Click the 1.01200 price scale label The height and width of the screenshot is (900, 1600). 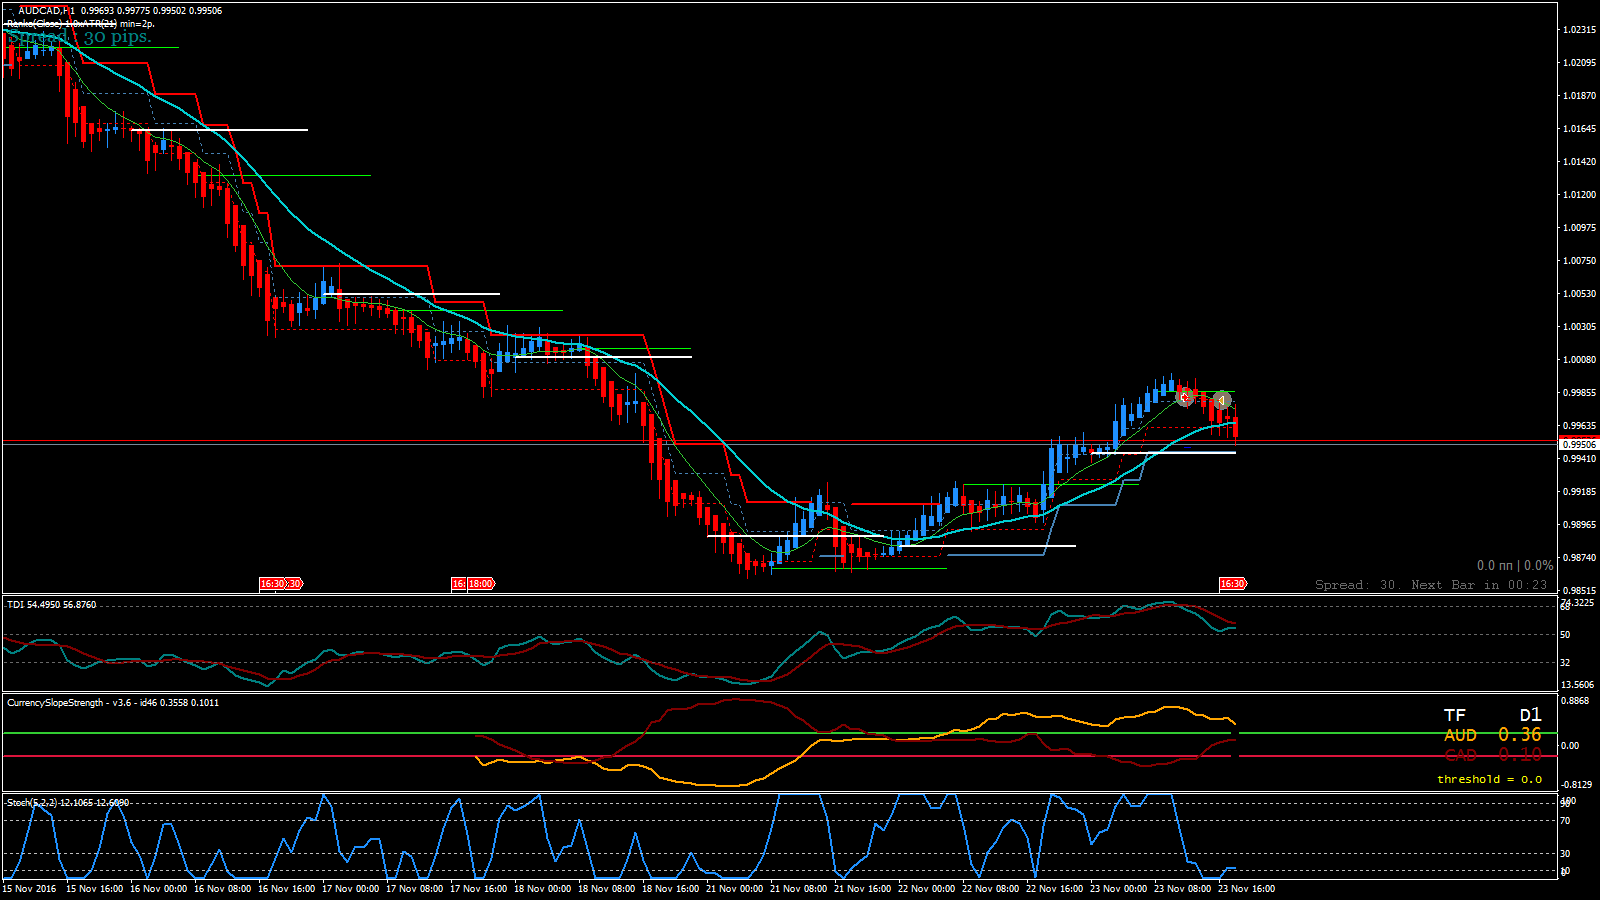(x=1579, y=195)
